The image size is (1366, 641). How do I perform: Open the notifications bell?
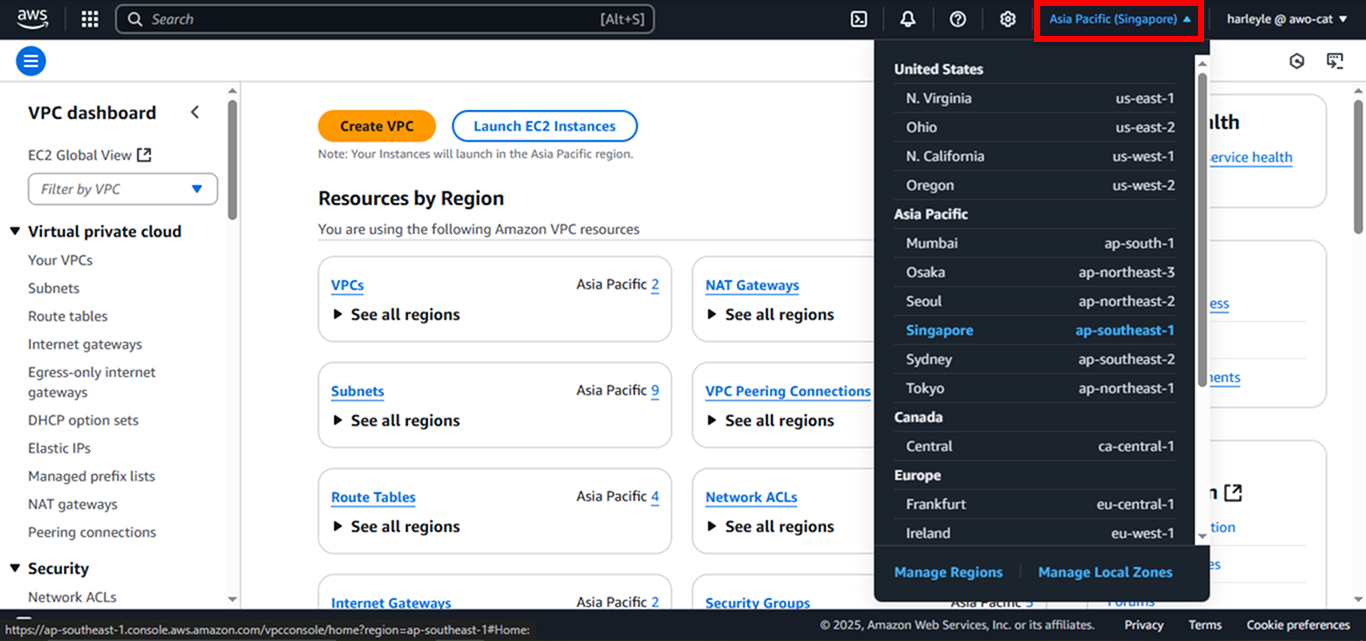point(908,19)
